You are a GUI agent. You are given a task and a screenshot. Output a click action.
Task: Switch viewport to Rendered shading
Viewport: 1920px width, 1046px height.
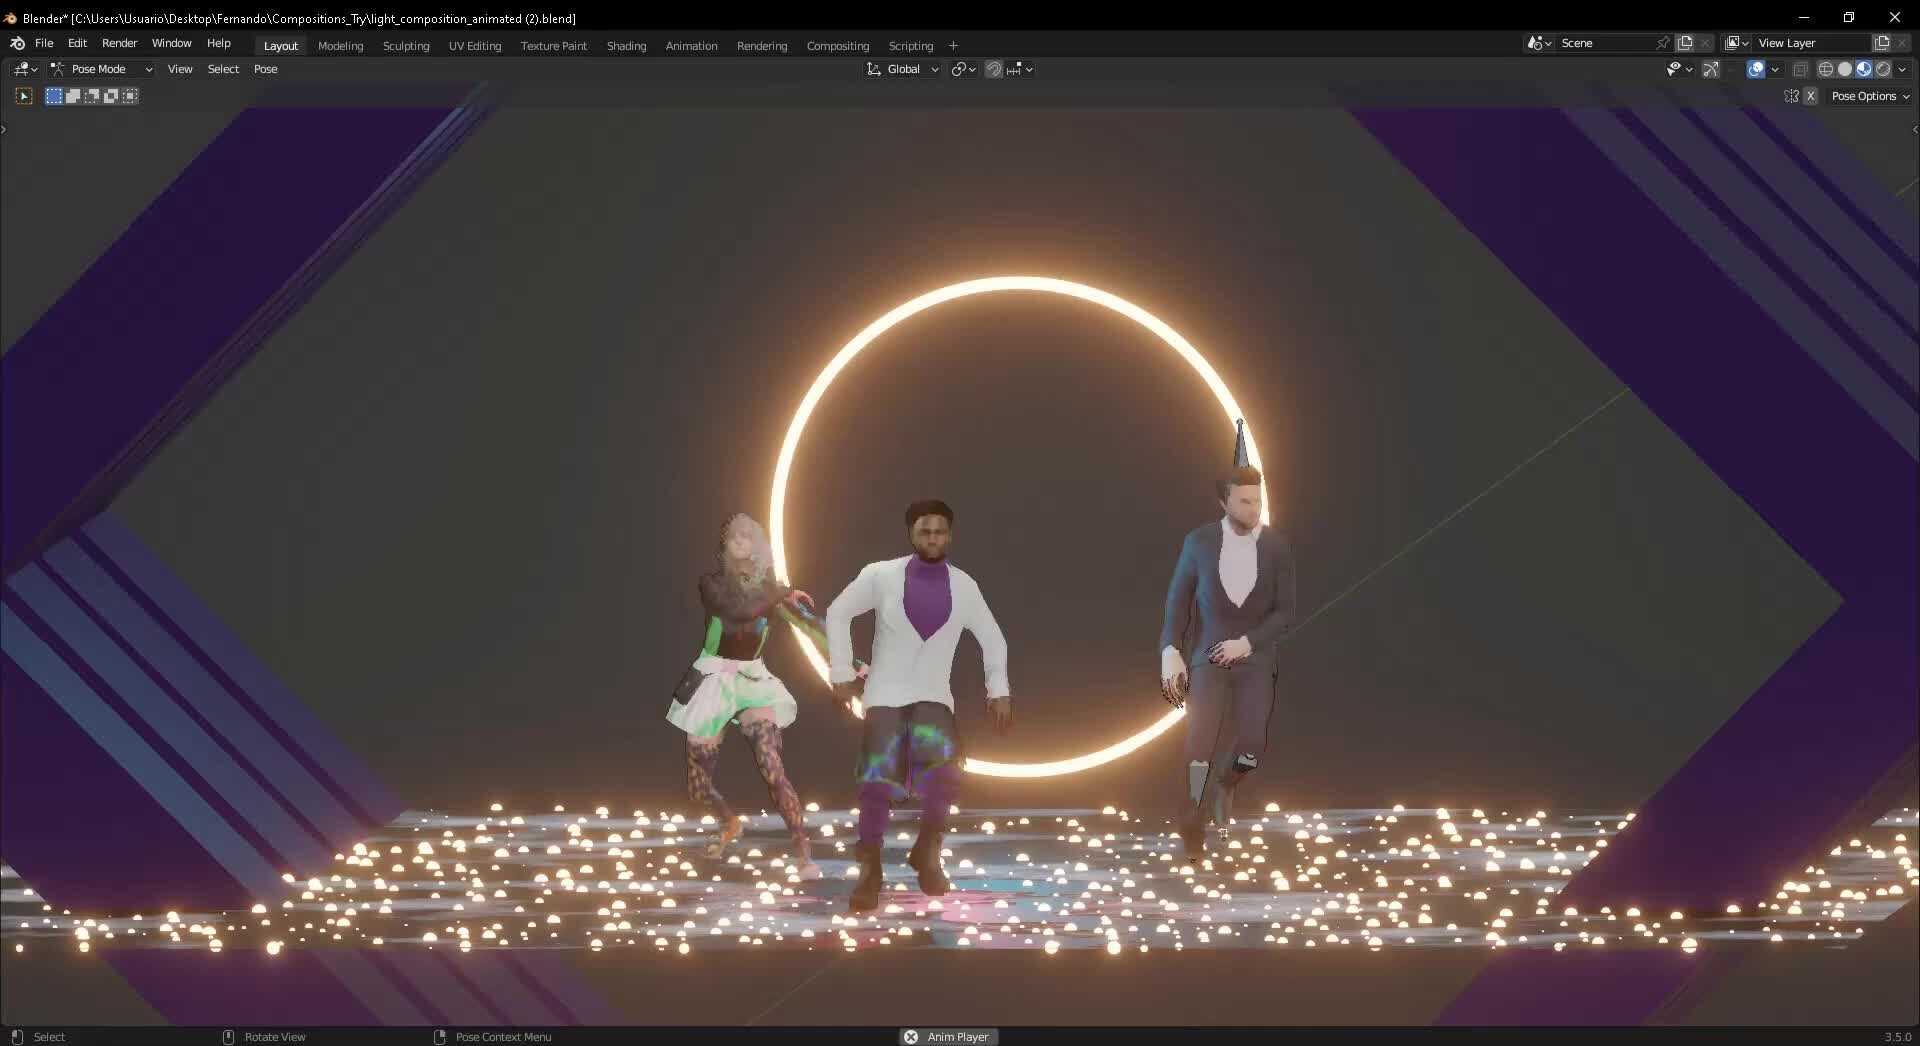click(x=1884, y=68)
